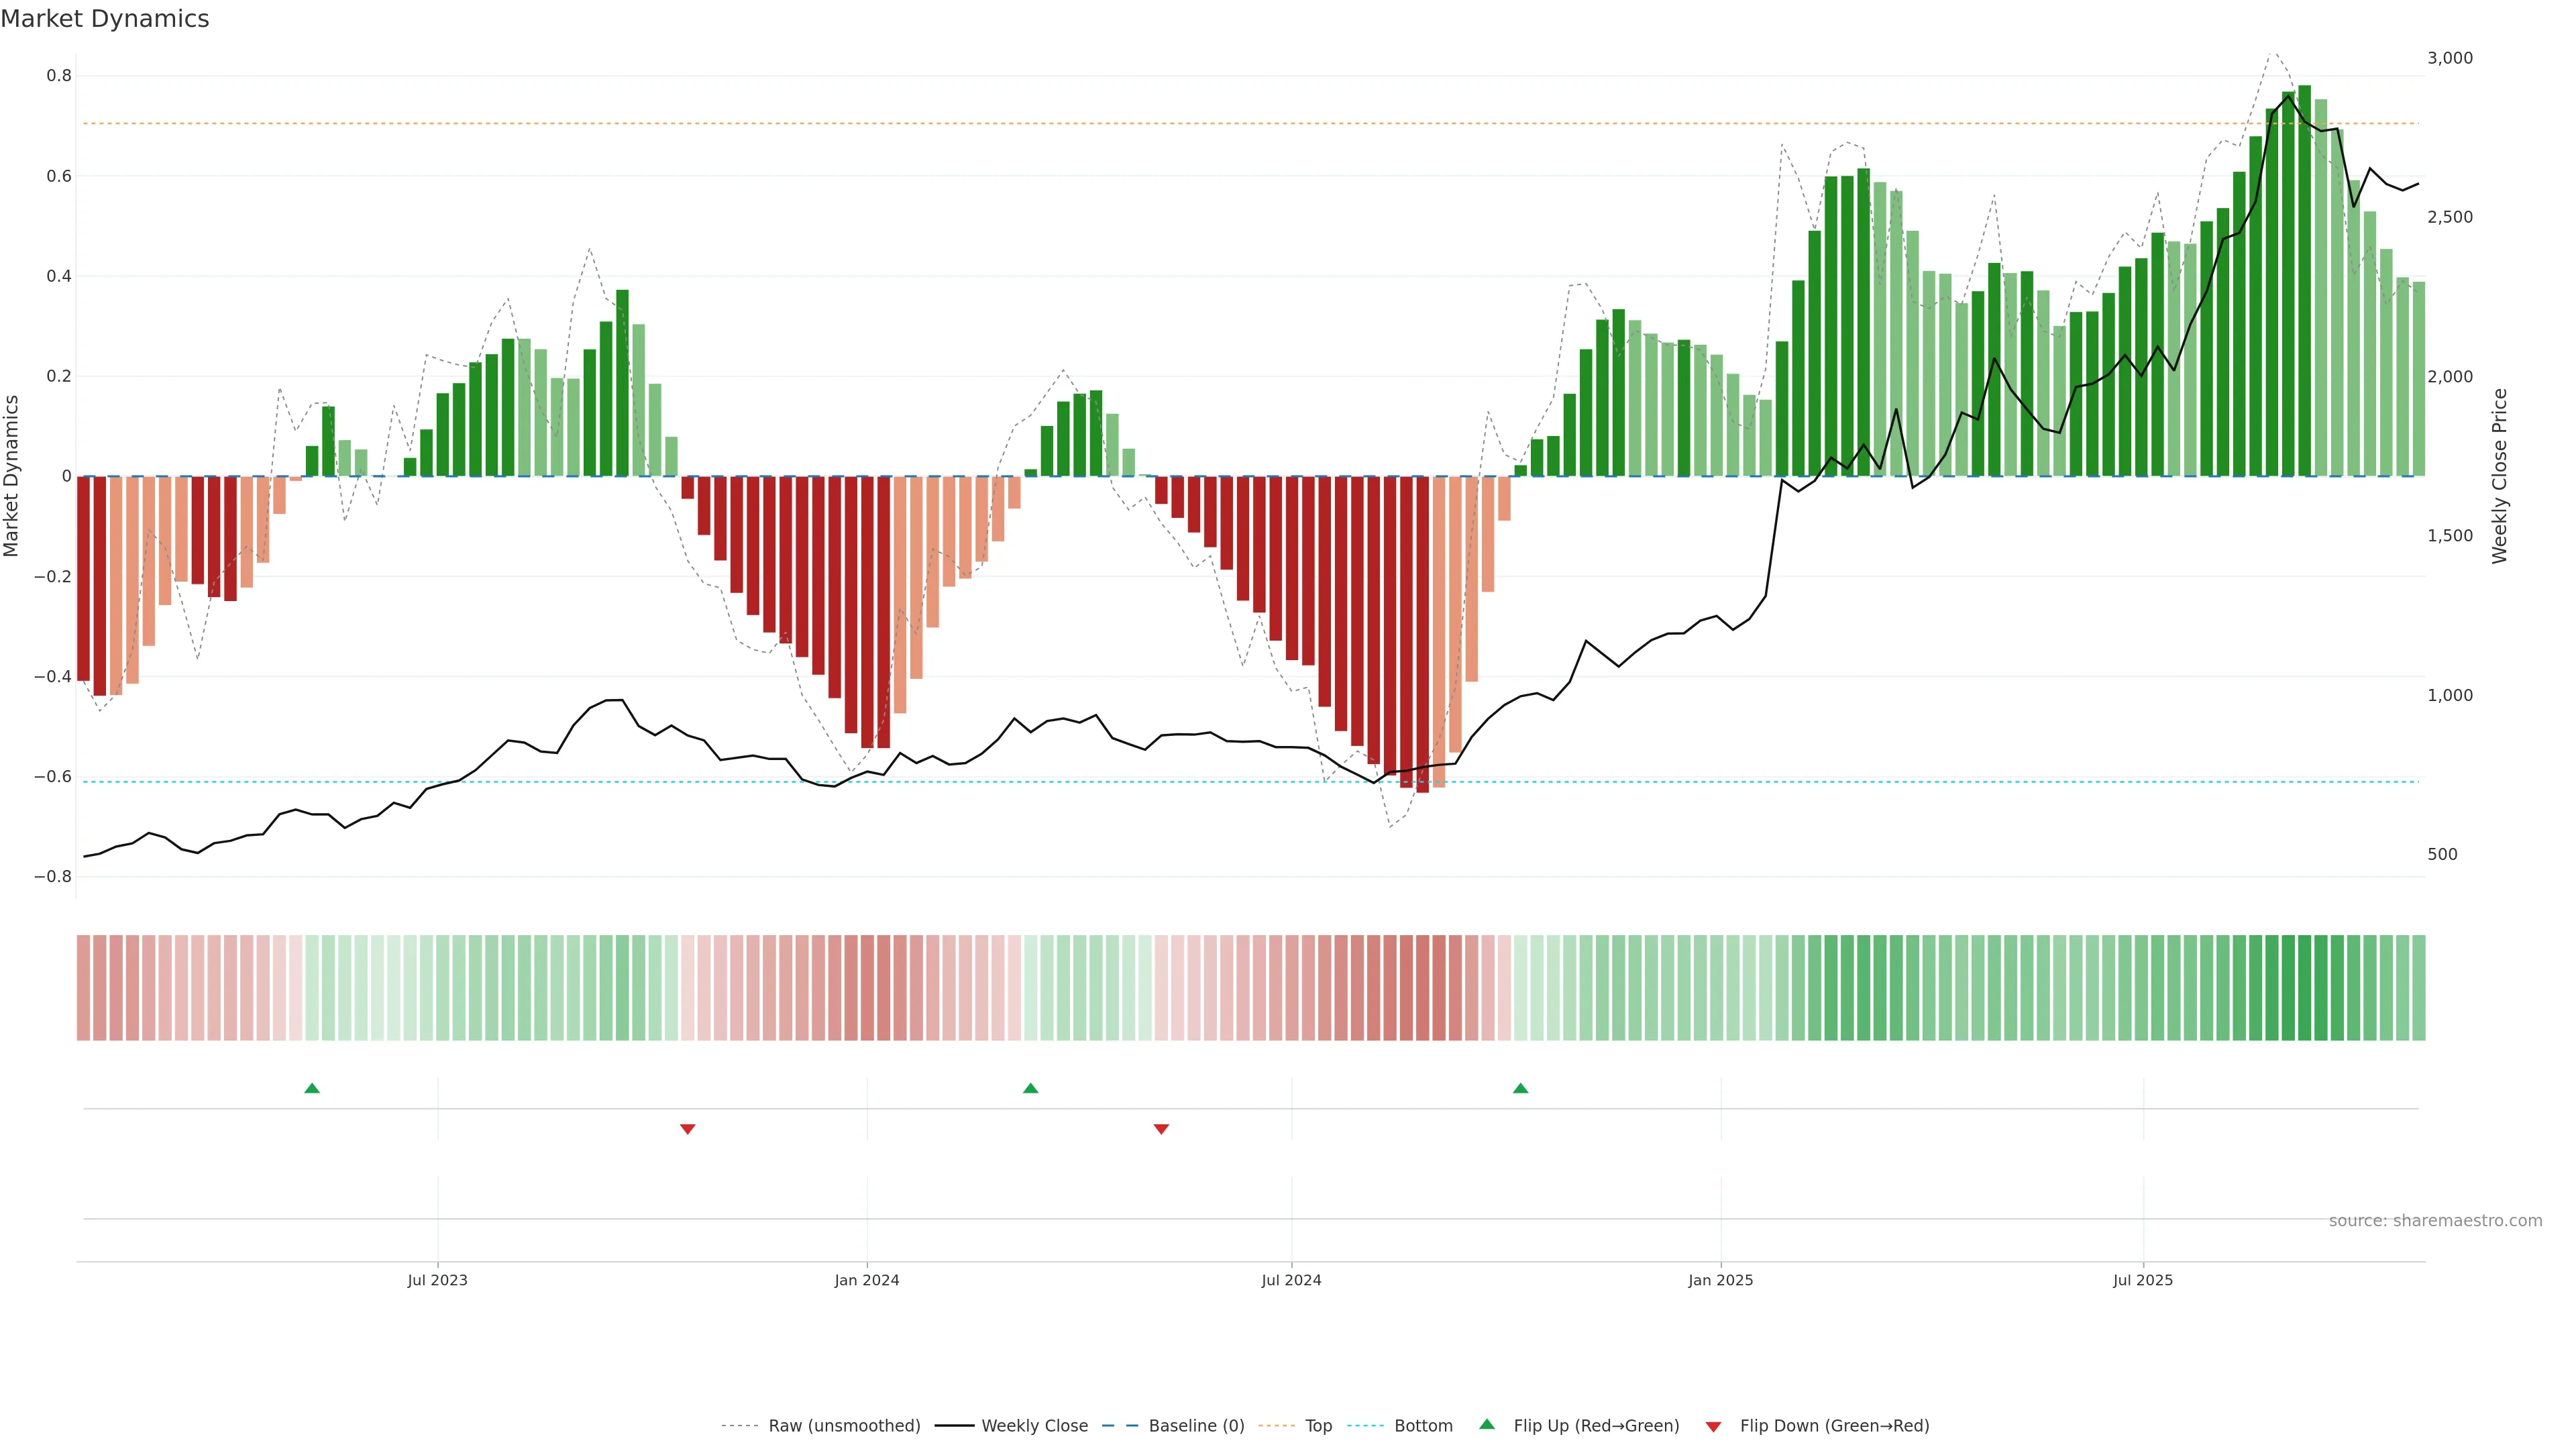Click the green triangle icon in the legend
The height and width of the screenshot is (1449, 2576).
coord(1487,1424)
